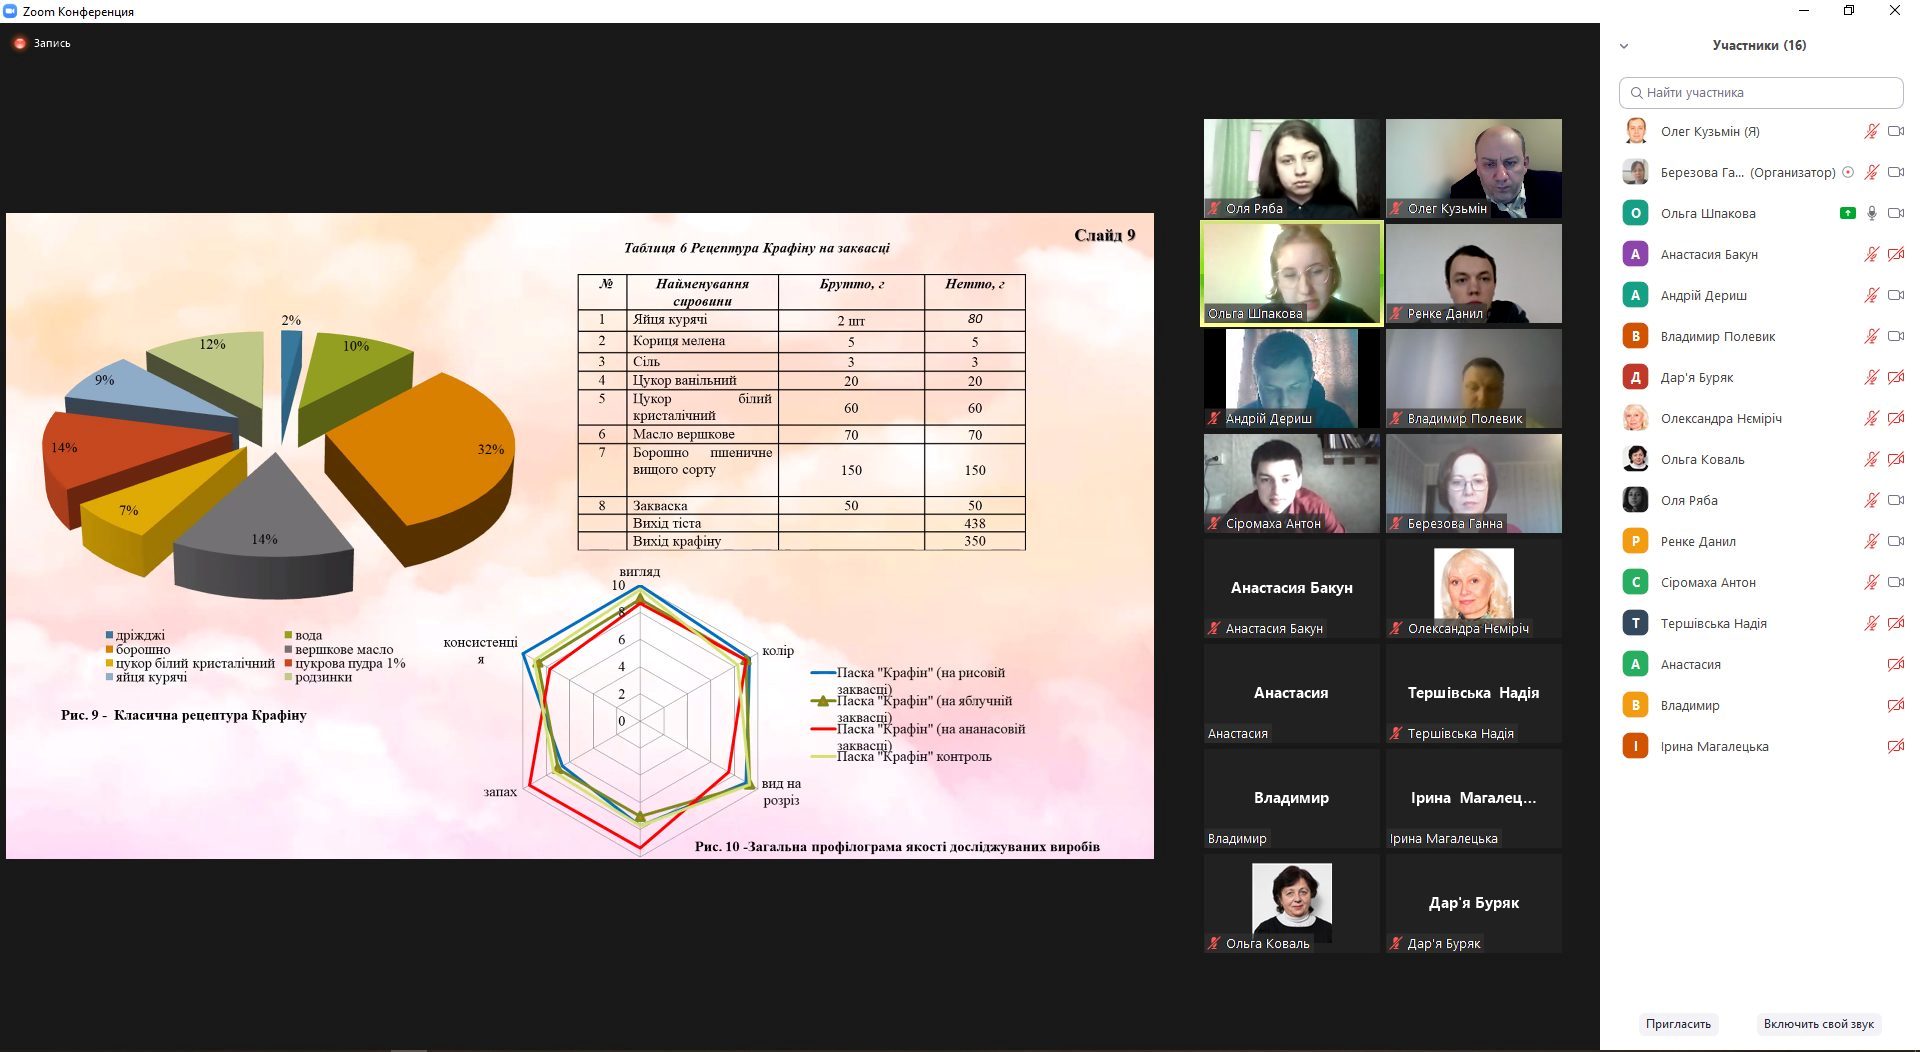Click the 'родзинки' legend swatch on the pie chart
Screen dimensions: 1920x1052
(289, 677)
